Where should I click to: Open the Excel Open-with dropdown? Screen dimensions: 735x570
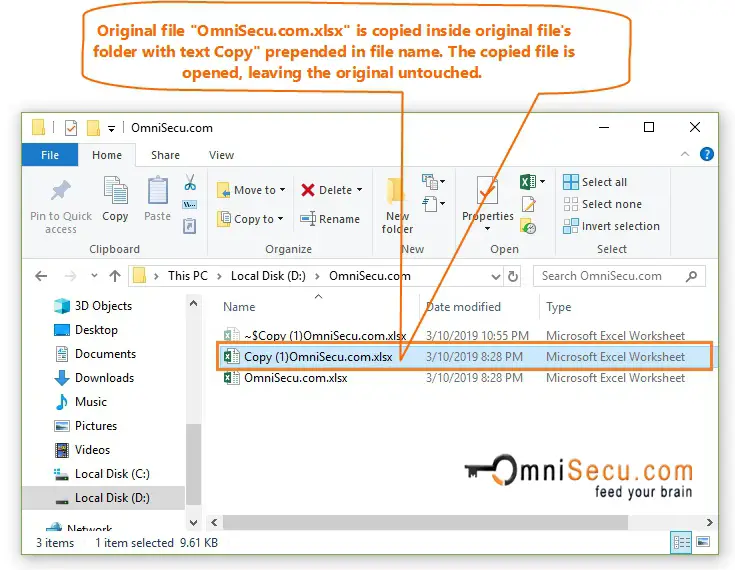tap(542, 181)
